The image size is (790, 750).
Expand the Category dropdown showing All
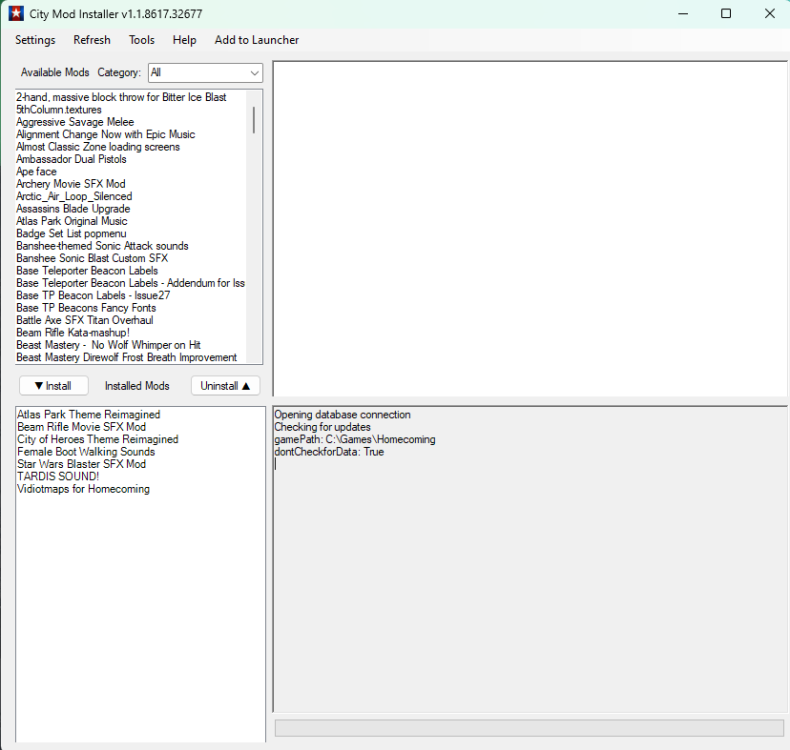click(205, 73)
